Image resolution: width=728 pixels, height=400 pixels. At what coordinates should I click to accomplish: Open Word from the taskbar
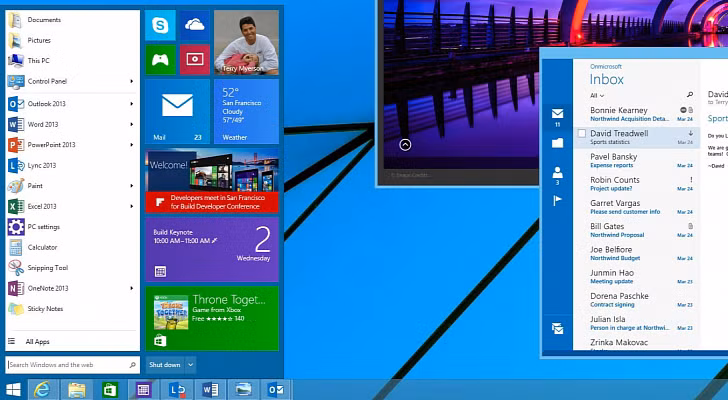click(x=210, y=390)
